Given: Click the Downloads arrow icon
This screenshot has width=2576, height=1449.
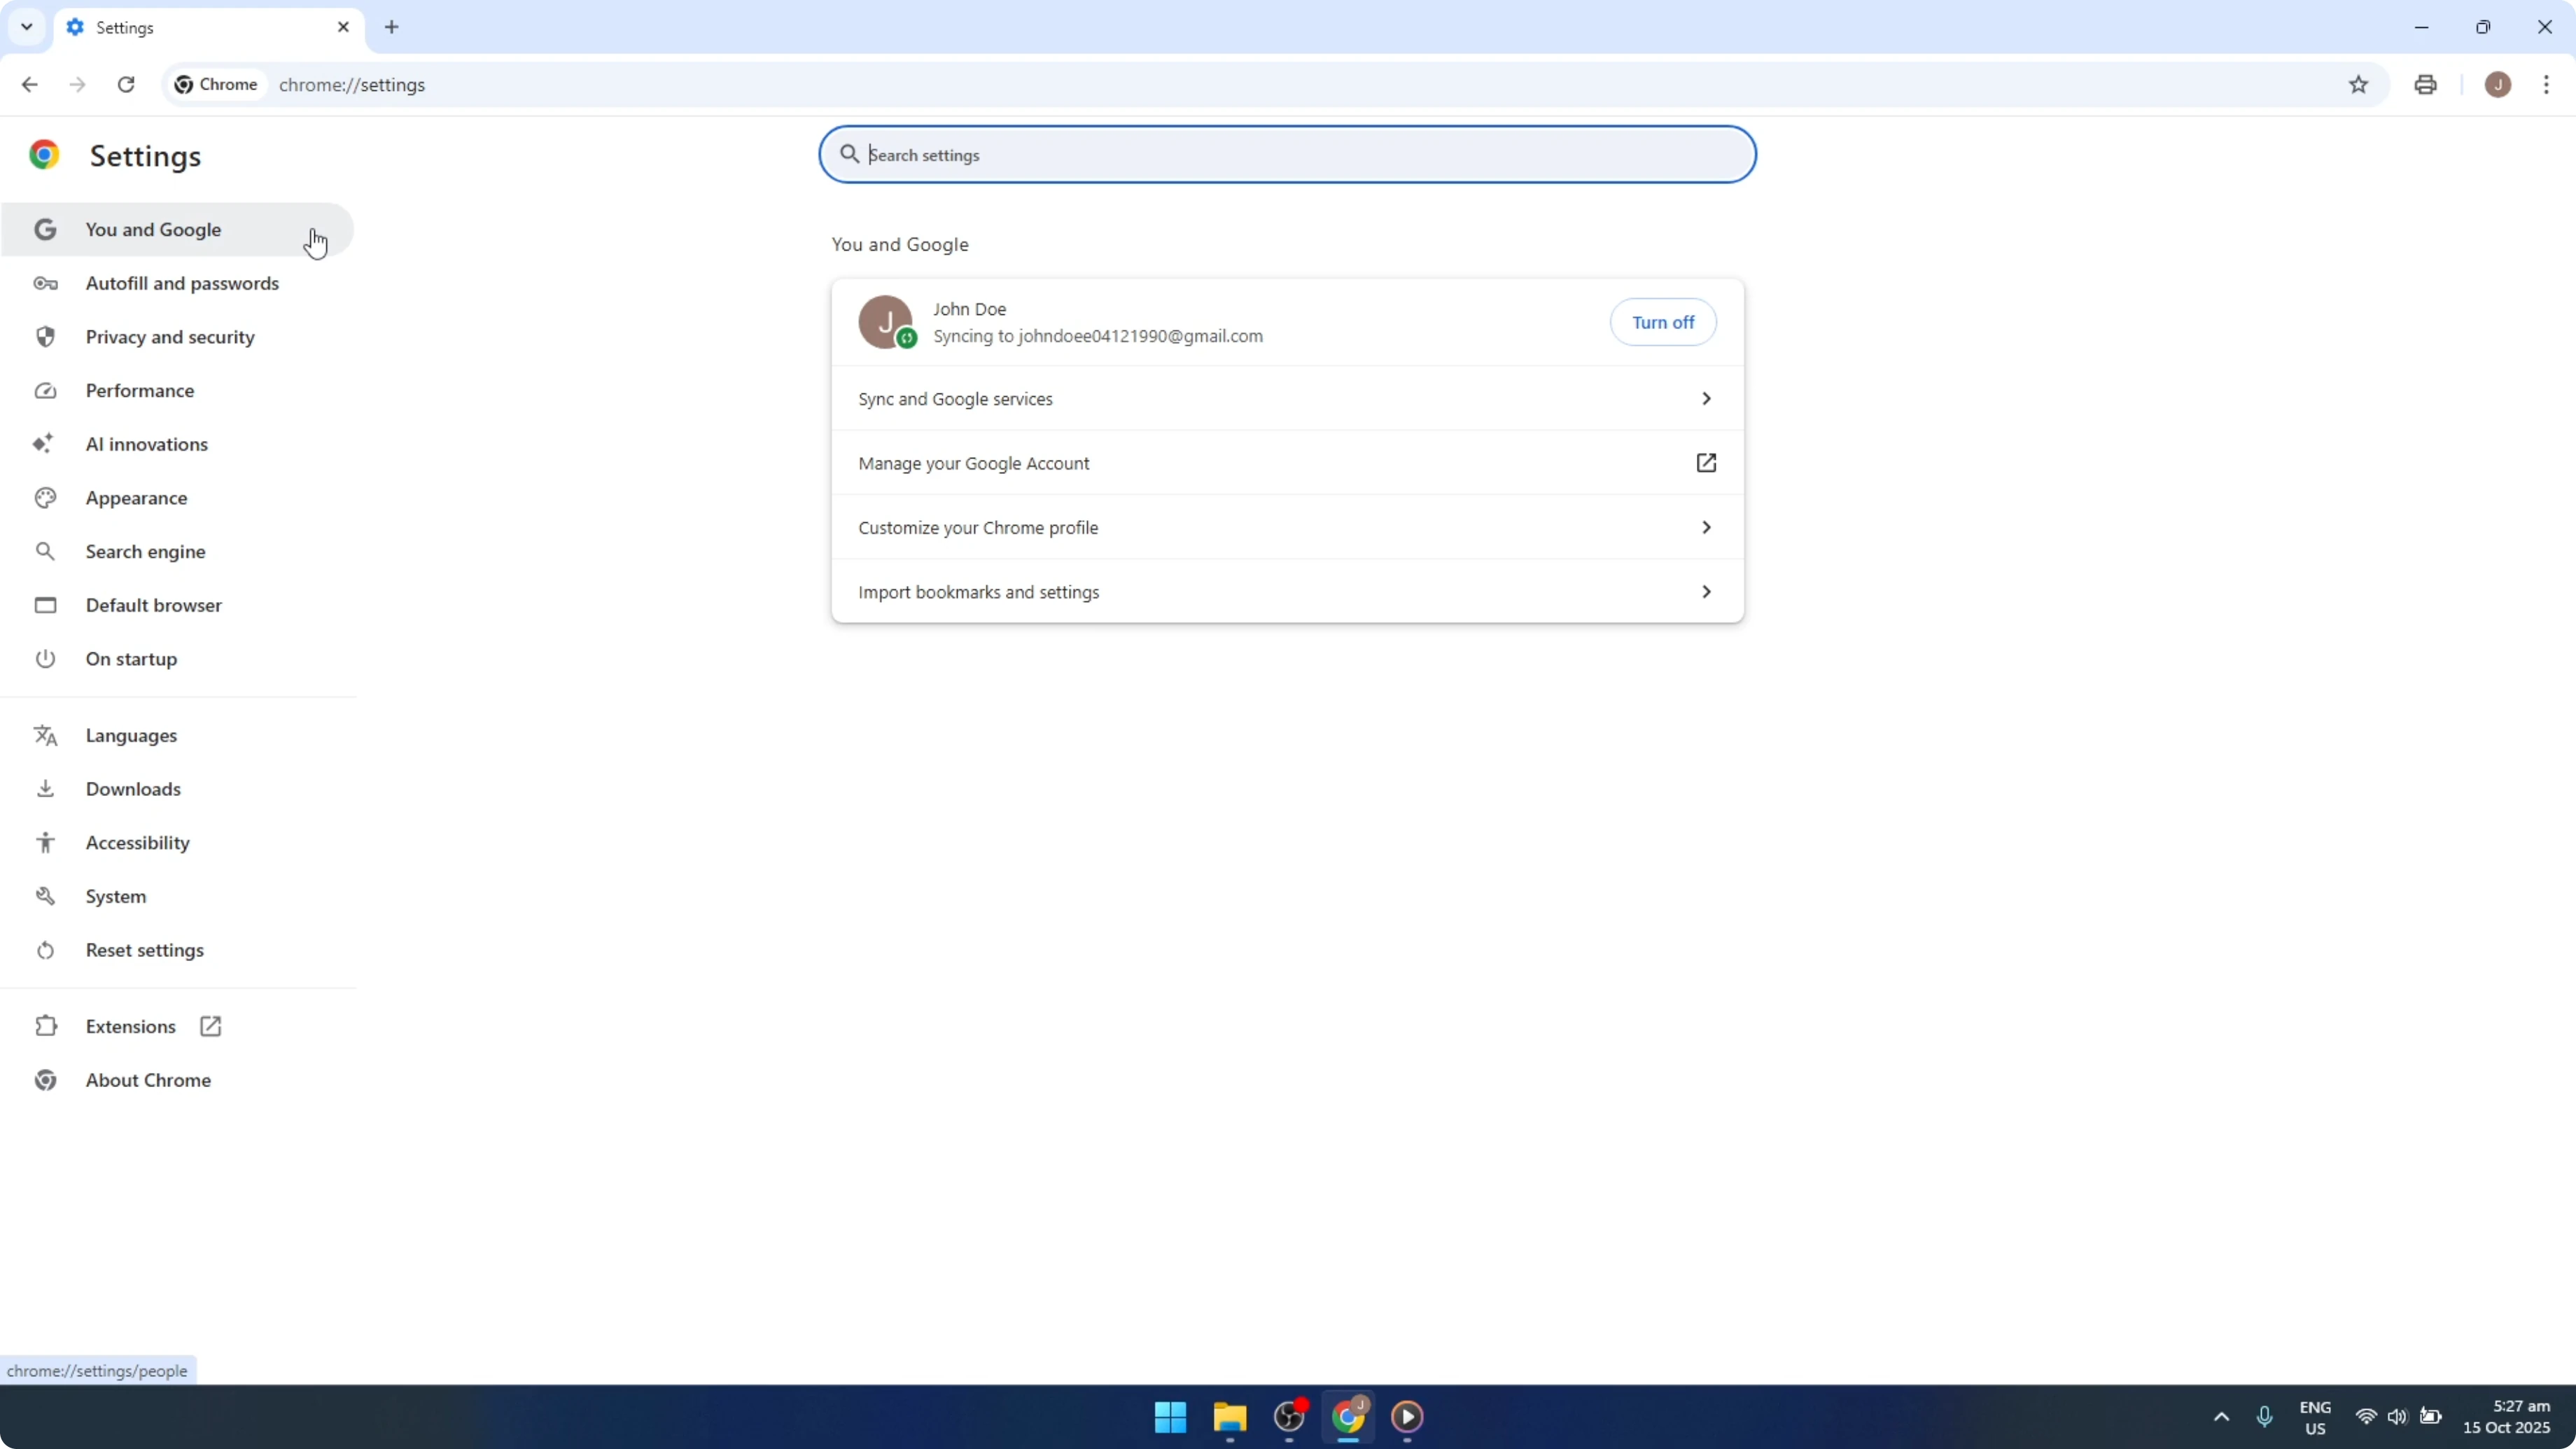Looking at the screenshot, I should [x=45, y=788].
